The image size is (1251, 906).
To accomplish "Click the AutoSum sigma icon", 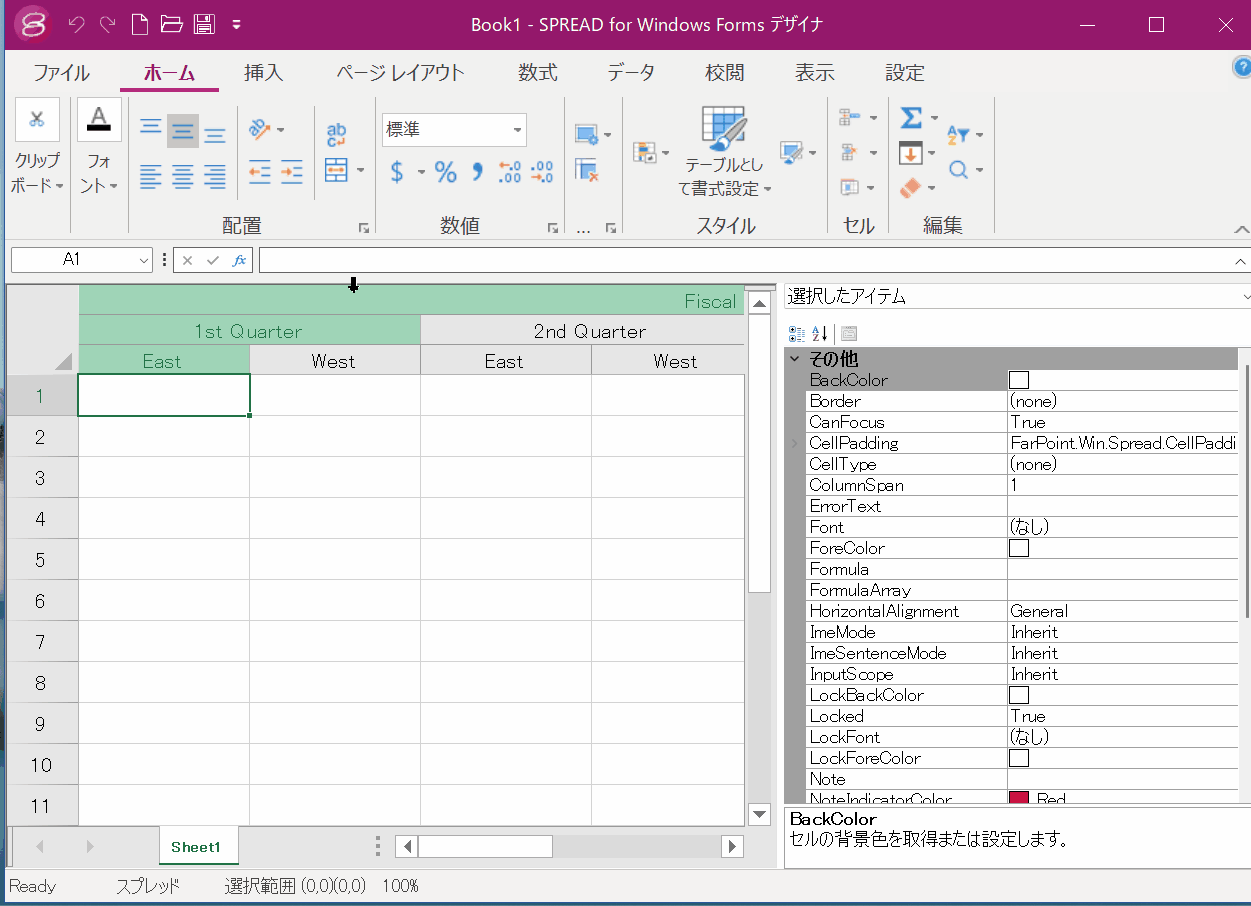I will click(911, 118).
